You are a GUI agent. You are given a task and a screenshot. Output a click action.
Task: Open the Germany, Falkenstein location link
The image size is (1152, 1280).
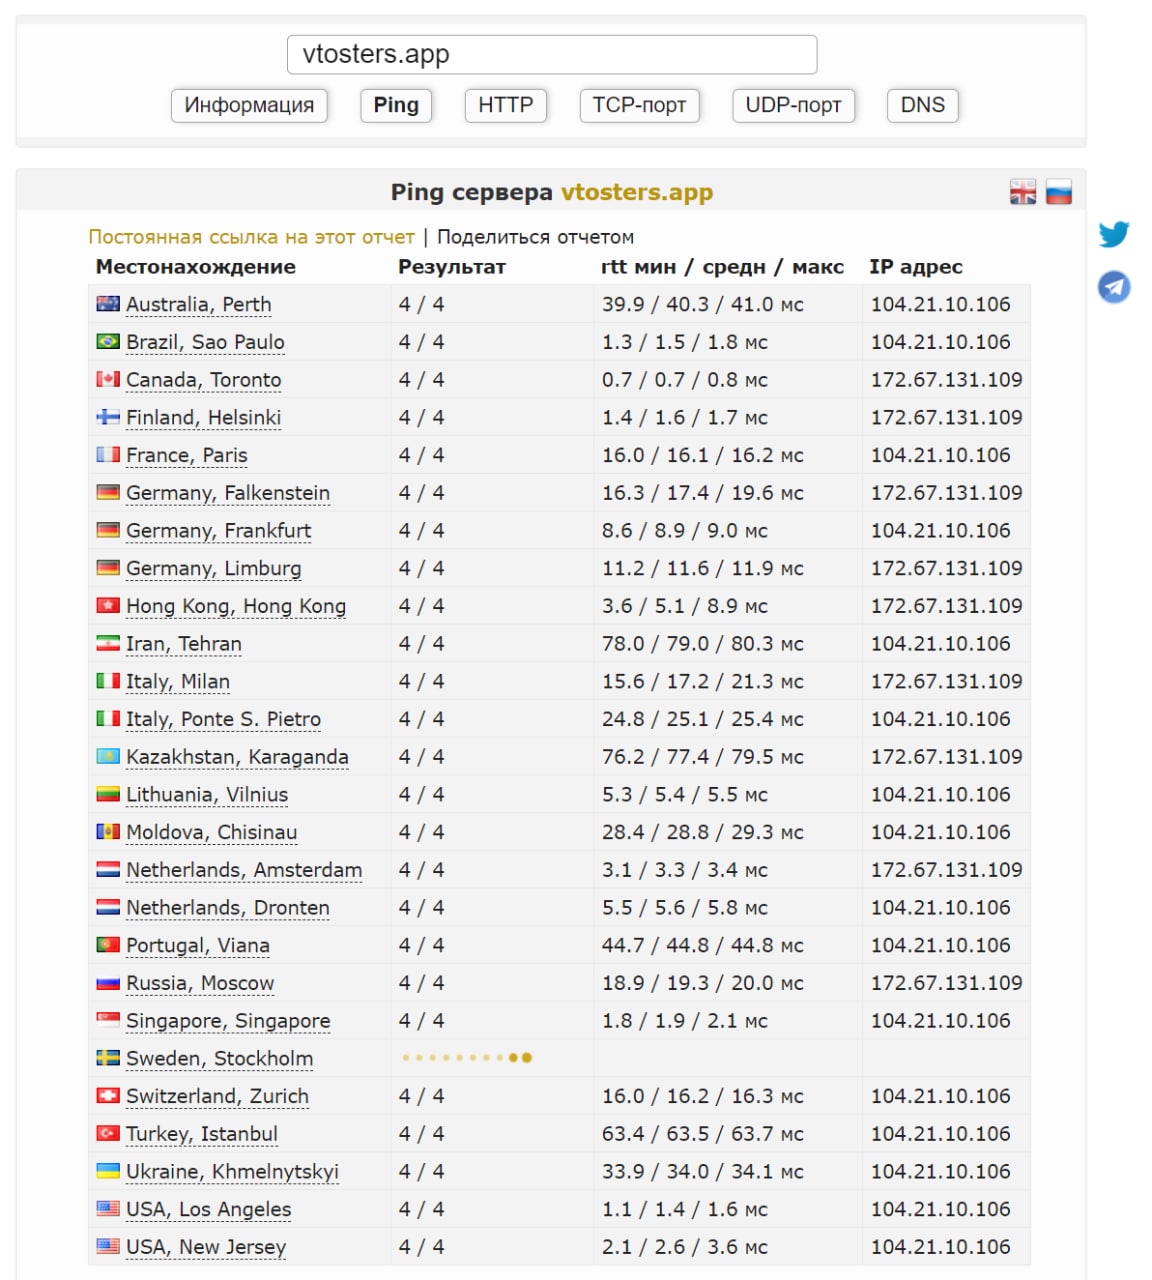tap(228, 493)
